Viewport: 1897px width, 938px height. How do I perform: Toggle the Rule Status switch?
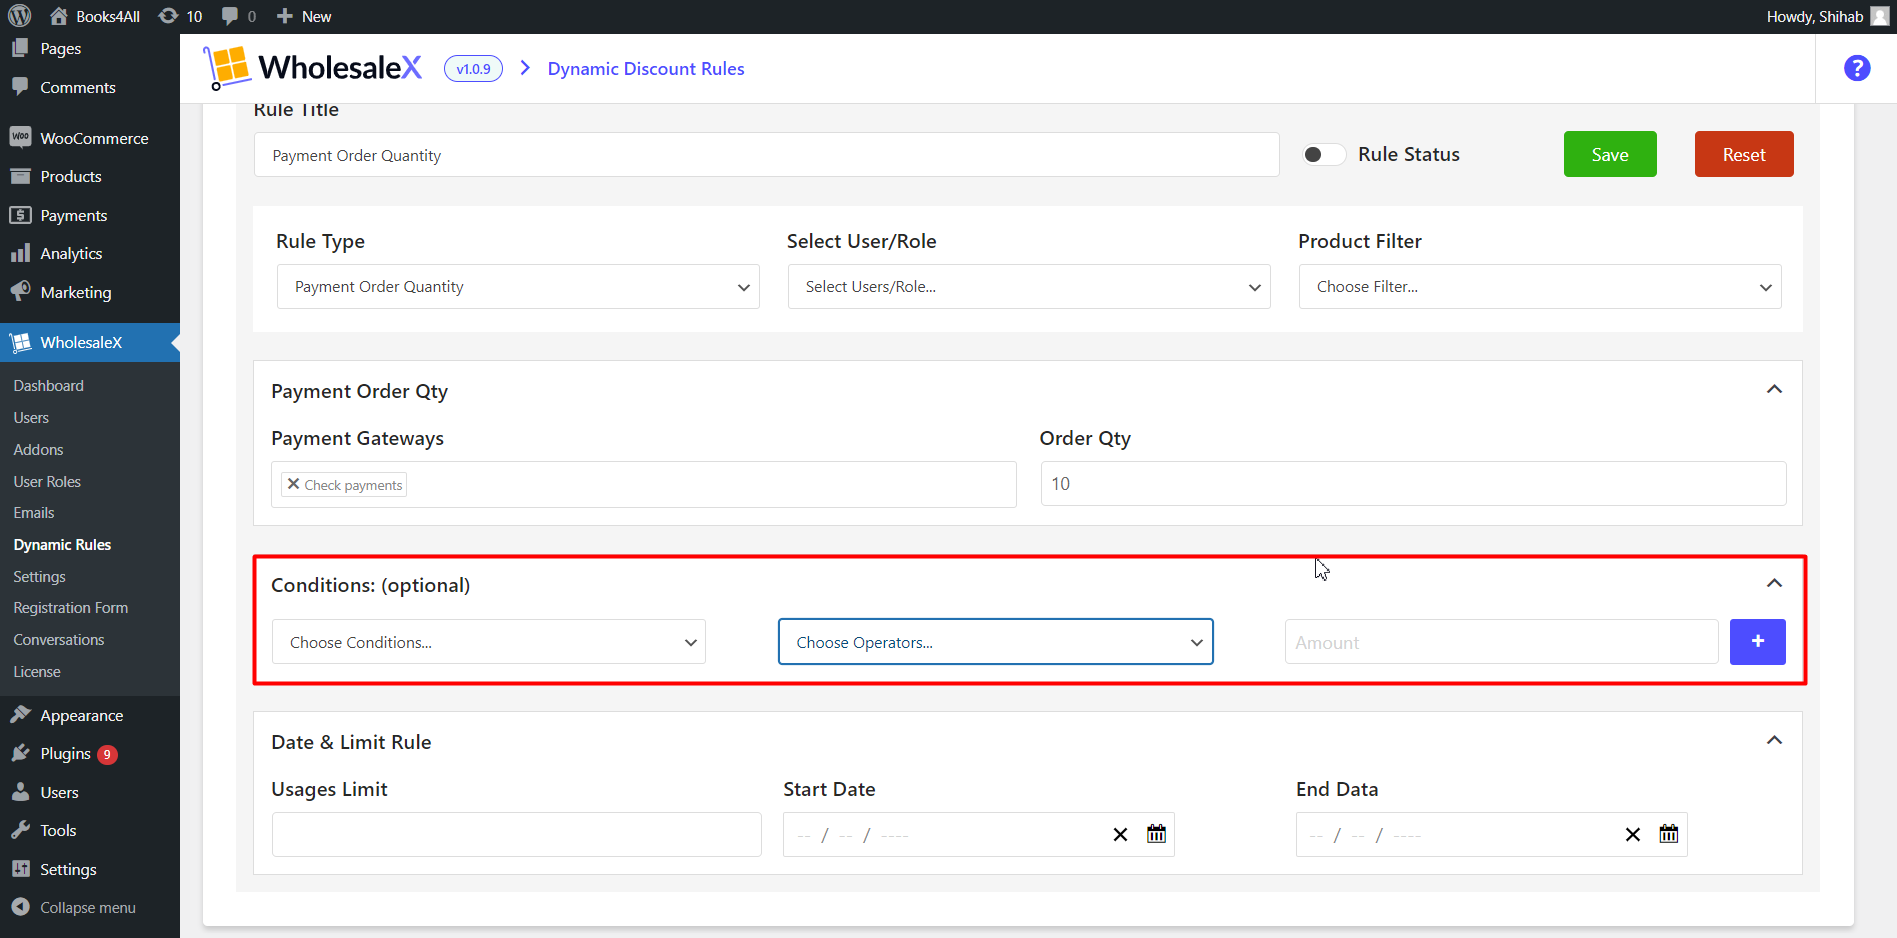1323,154
